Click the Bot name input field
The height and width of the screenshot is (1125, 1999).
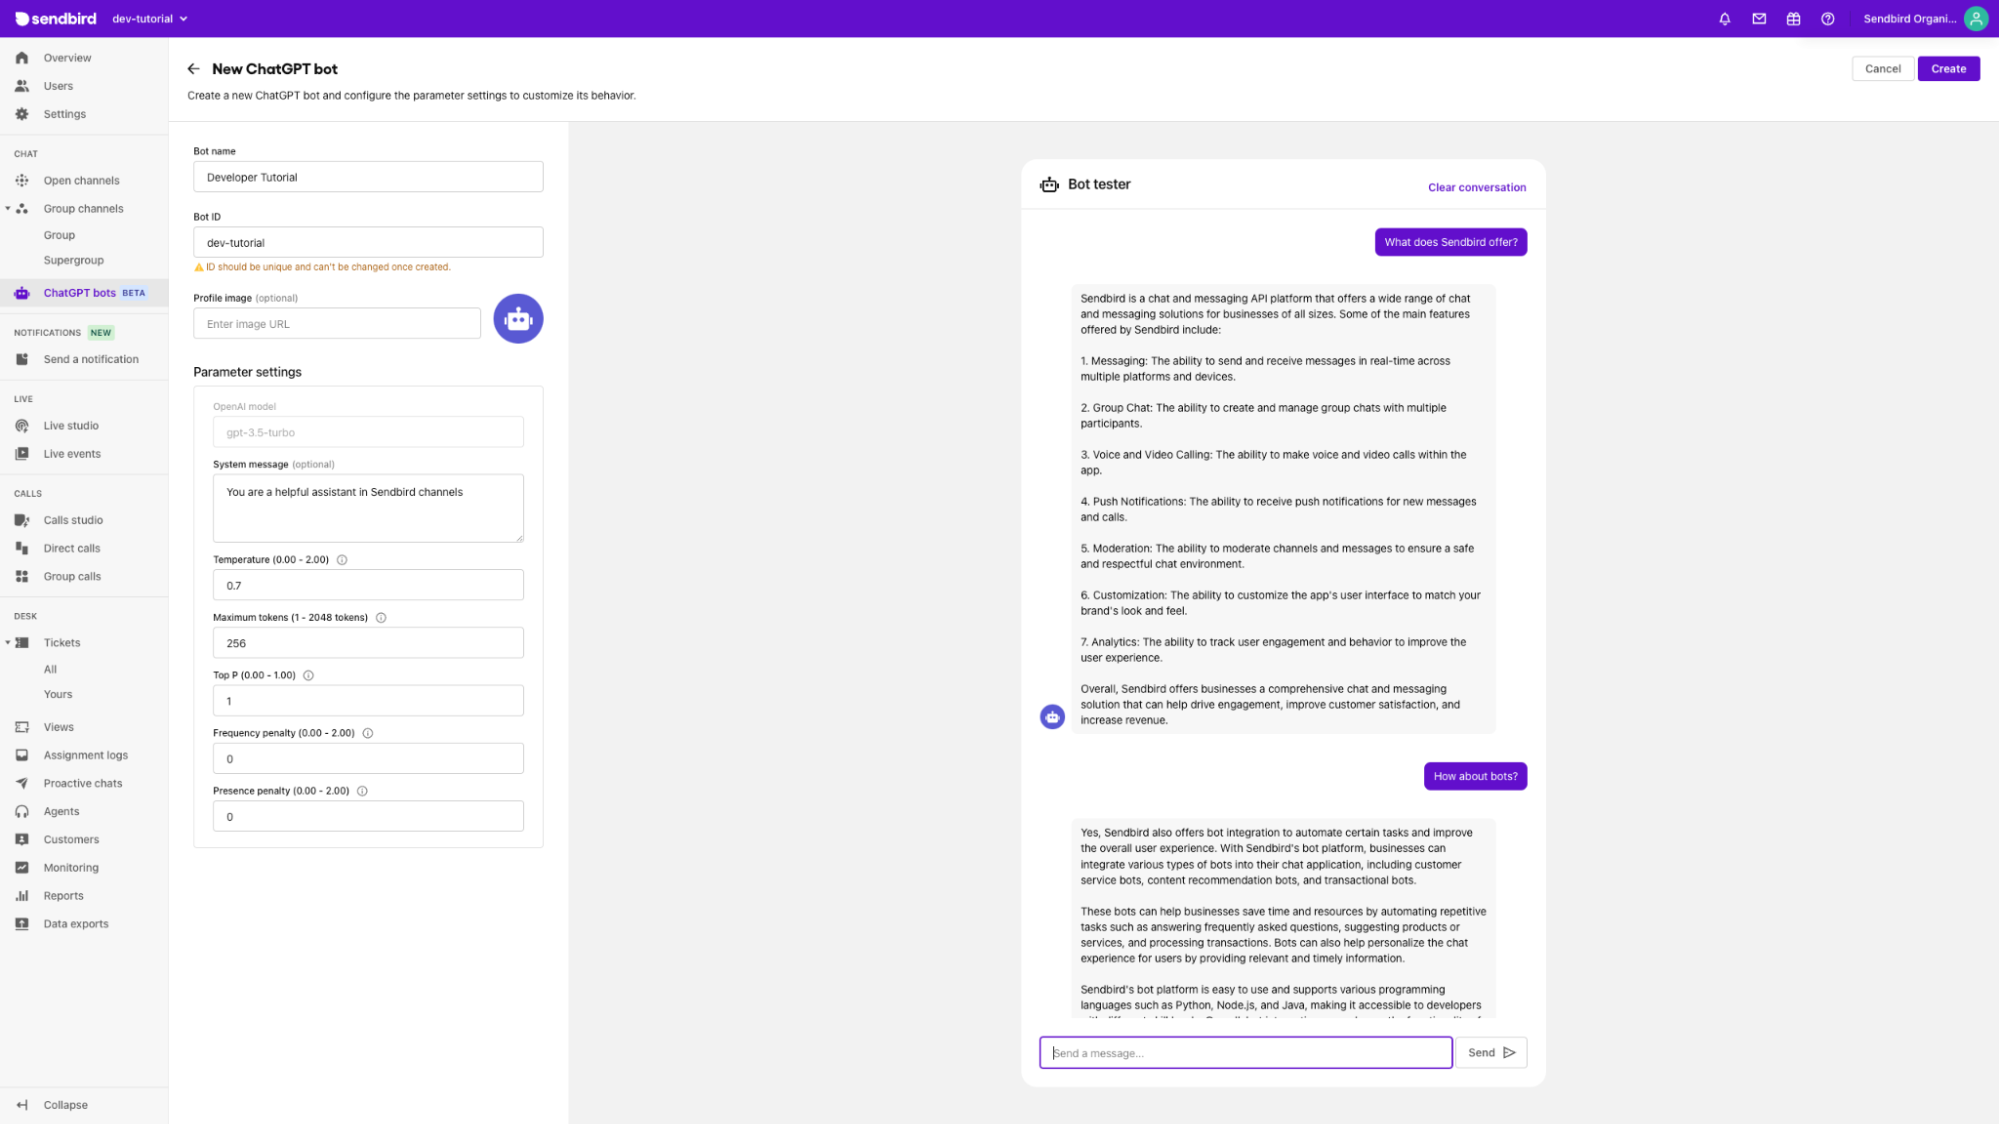coord(368,177)
